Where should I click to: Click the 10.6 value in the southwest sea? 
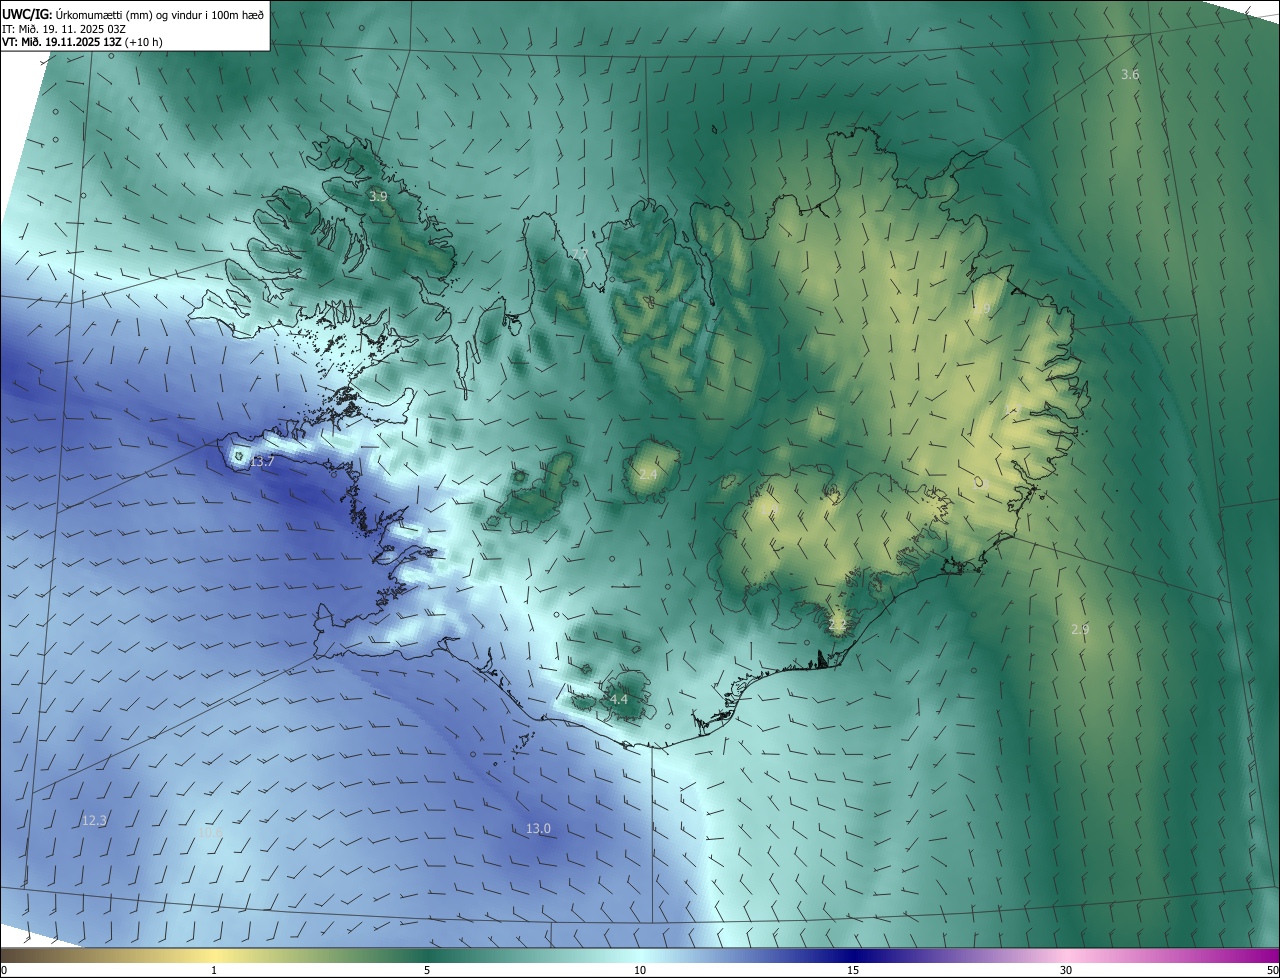[x=211, y=831]
